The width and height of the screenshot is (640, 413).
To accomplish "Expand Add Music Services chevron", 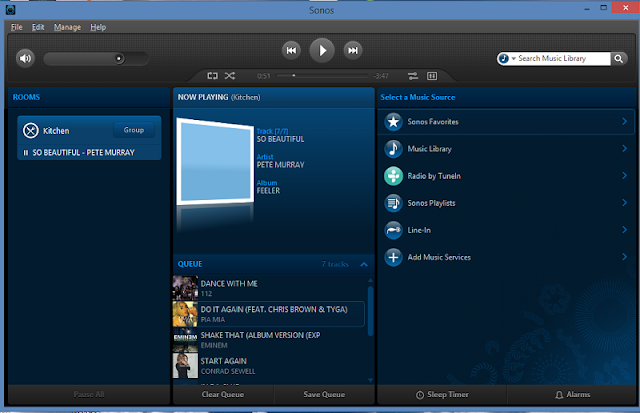I will coord(624,257).
